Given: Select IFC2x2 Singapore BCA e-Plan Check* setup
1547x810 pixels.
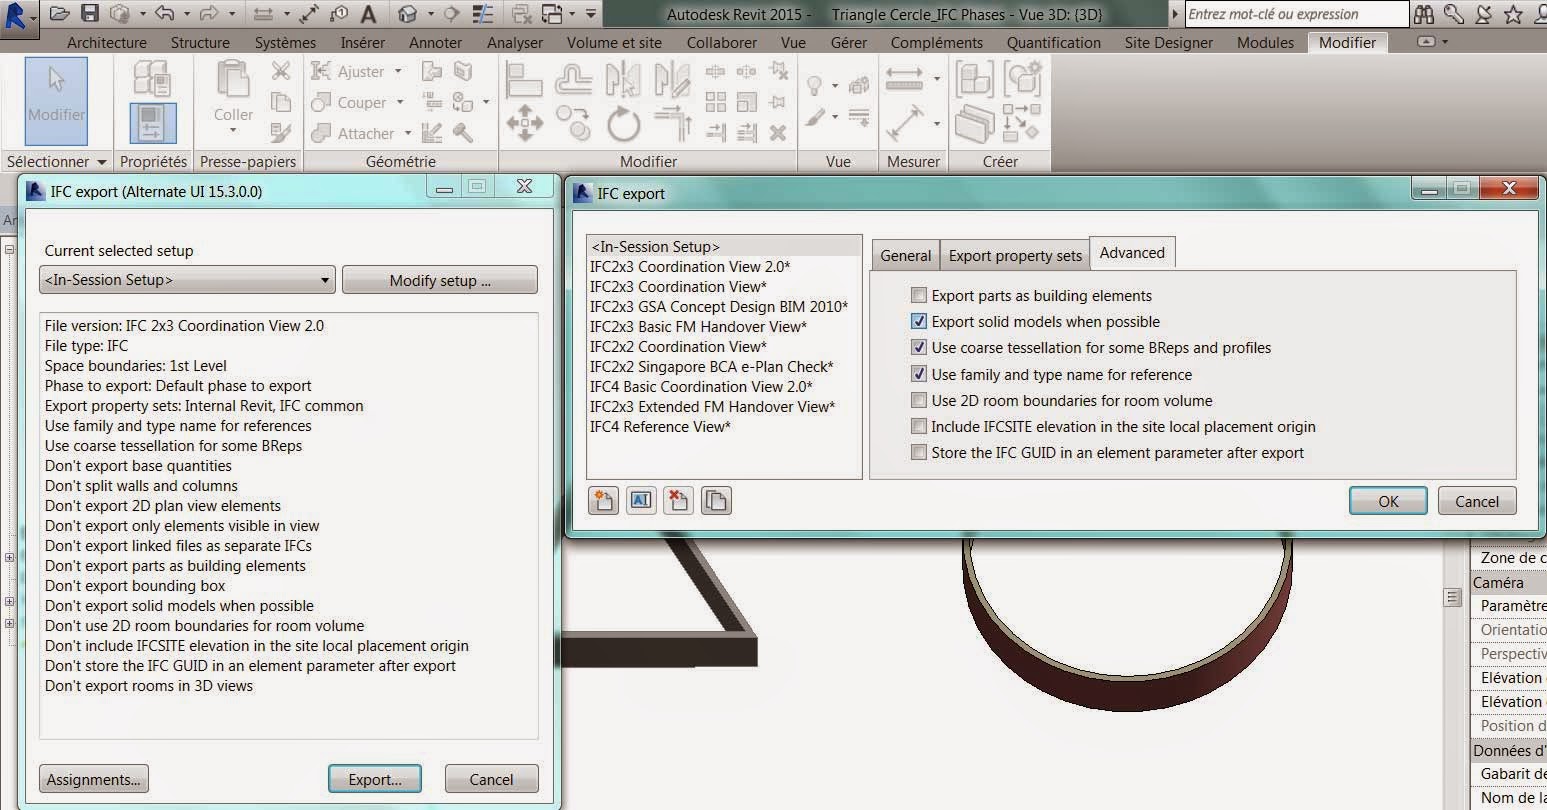Looking at the screenshot, I should [712, 366].
